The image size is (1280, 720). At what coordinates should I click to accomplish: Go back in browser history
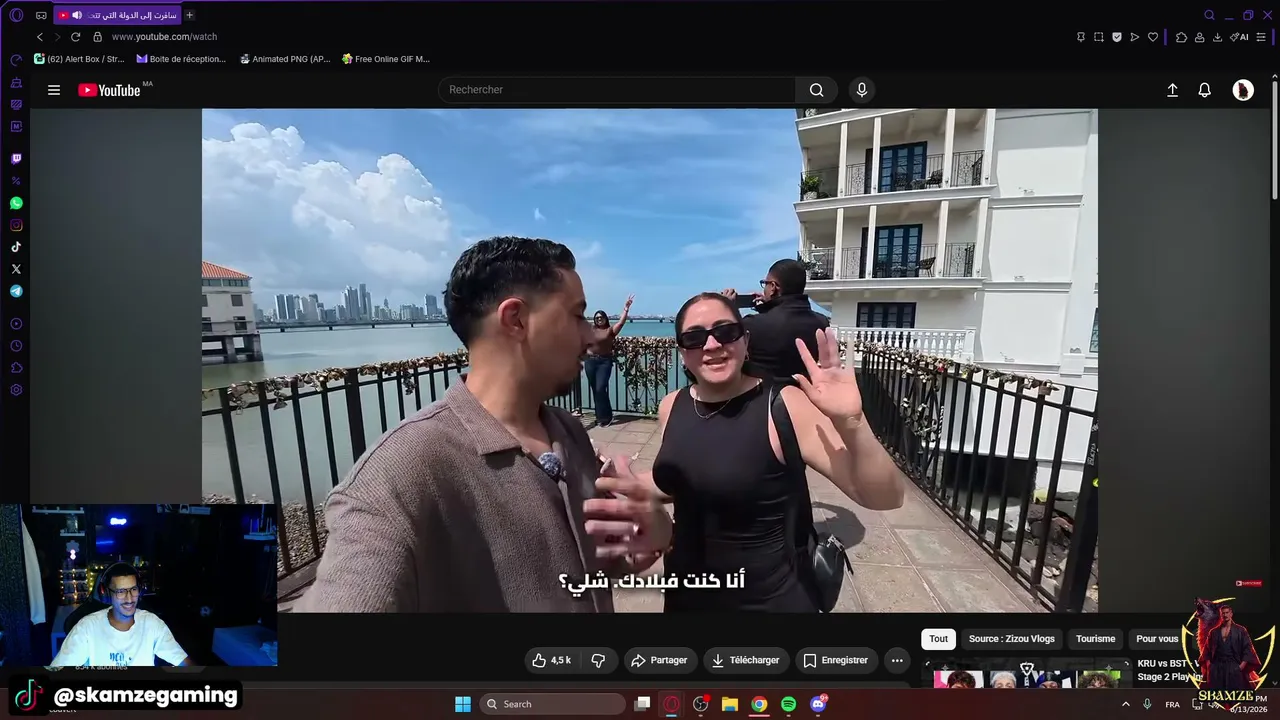click(x=40, y=37)
